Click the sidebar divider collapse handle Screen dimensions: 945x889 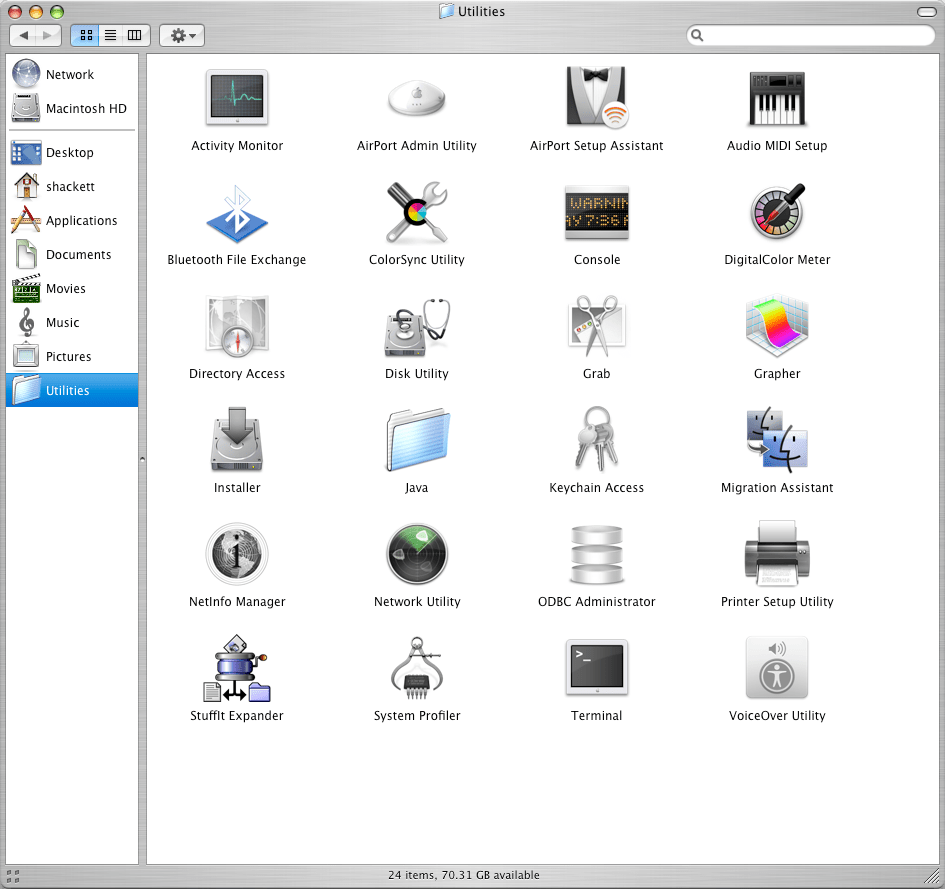pyautogui.click(x=142, y=459)
